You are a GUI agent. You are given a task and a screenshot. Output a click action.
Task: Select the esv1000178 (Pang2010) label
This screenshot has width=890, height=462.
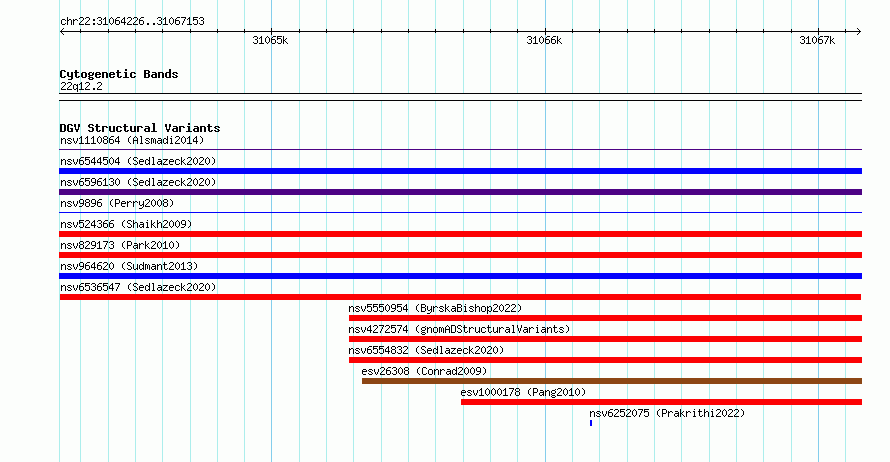click(x=523, y=392)
